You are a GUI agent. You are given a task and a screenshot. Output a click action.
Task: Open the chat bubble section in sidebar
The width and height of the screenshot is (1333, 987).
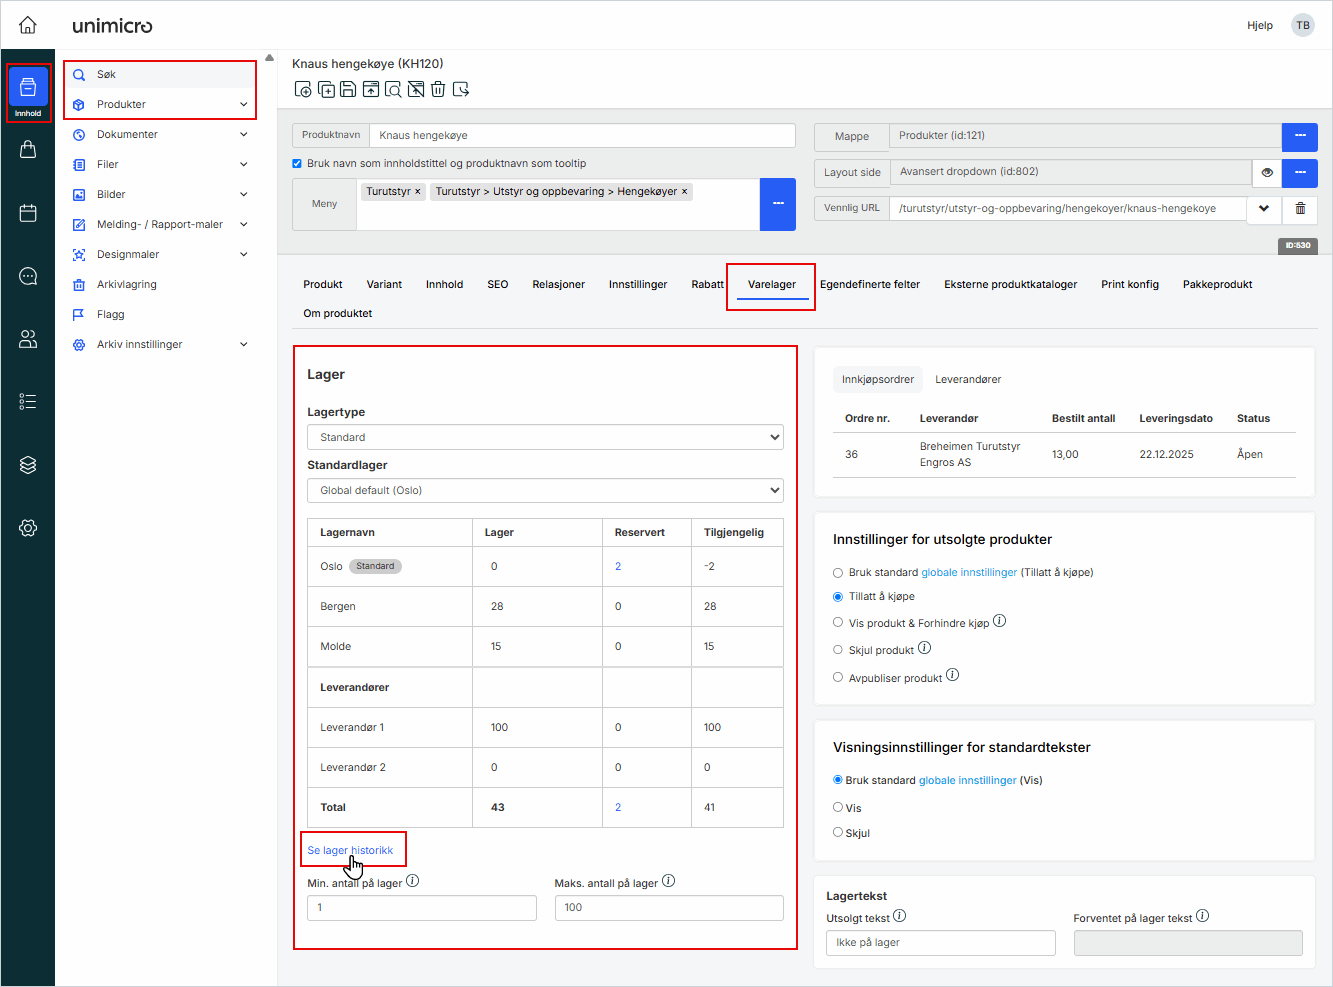point(28,276)
